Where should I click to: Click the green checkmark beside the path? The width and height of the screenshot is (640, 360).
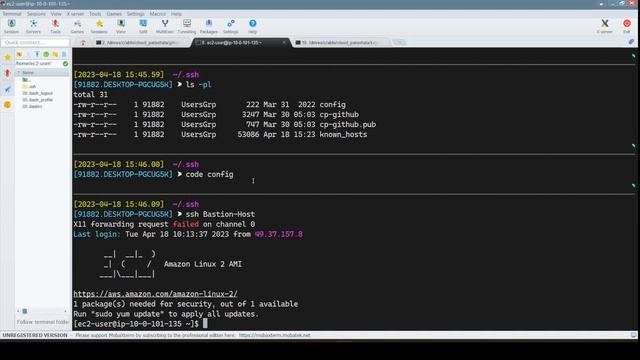click(x=65, y=64)
